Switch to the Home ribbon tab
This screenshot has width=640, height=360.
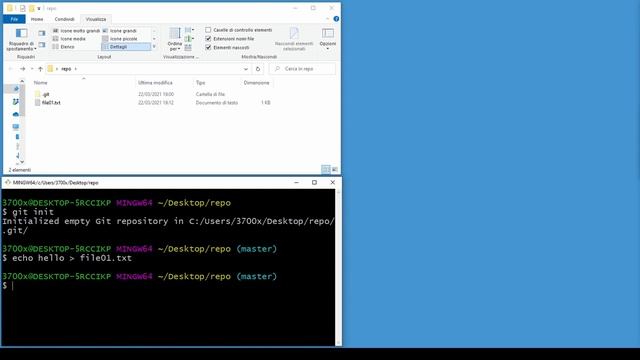click(x=37, y=19)
